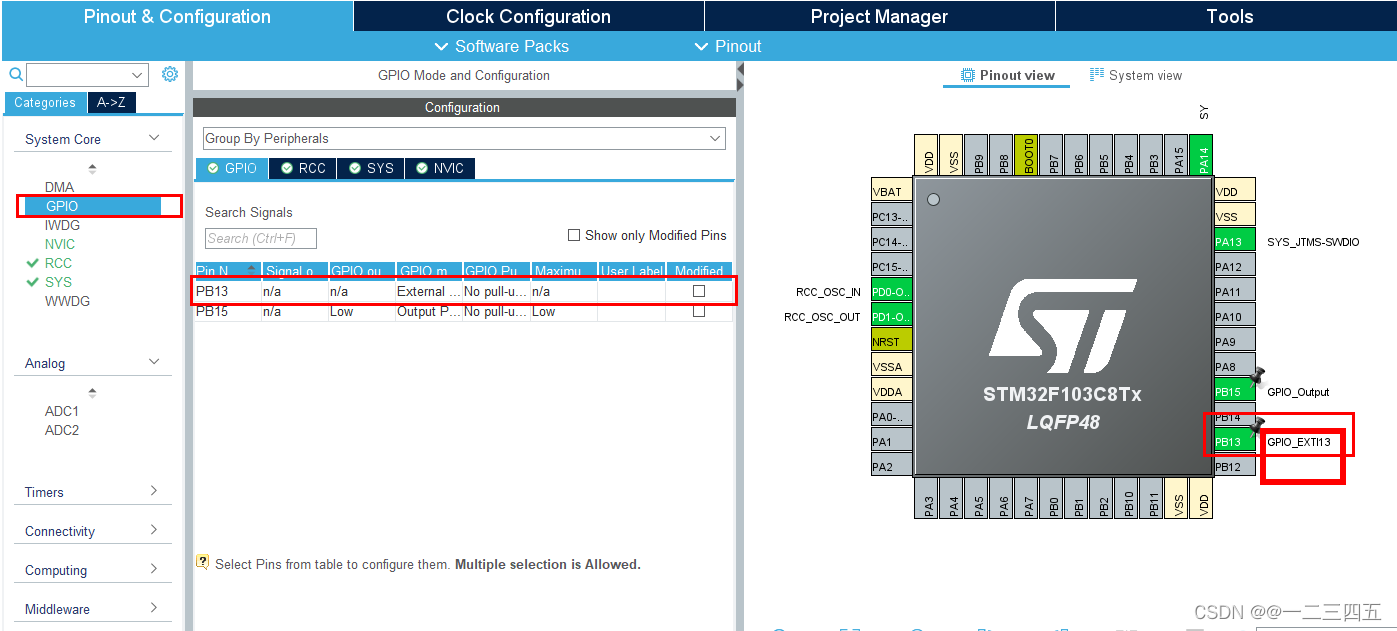Click the help icon beside Select Pins hint

[x=203, y=563]
